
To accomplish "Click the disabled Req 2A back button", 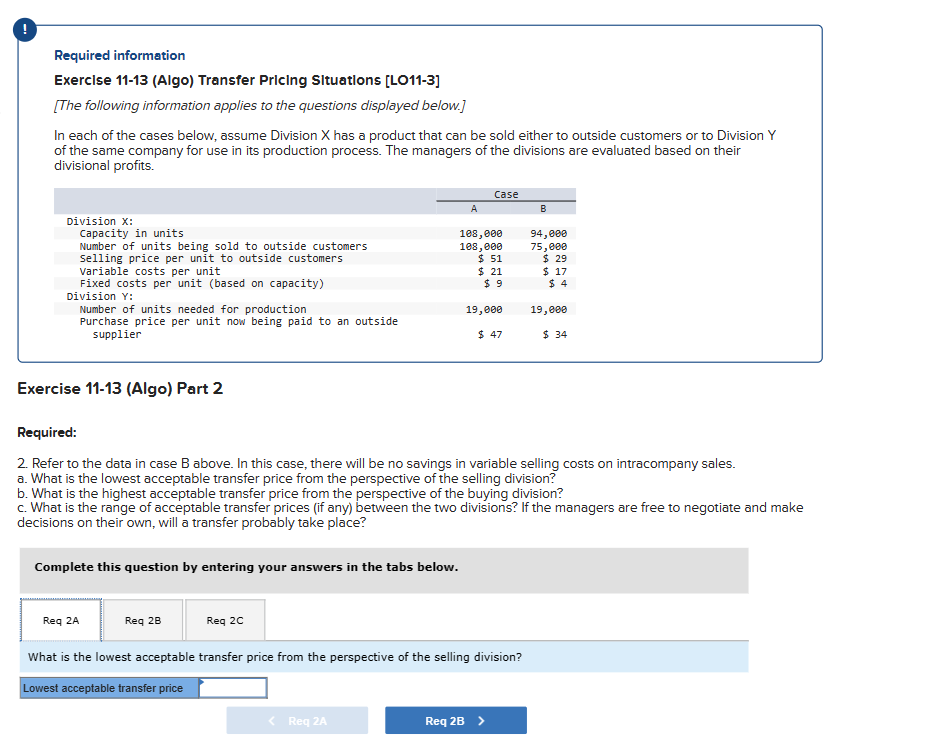I will 297,719.
